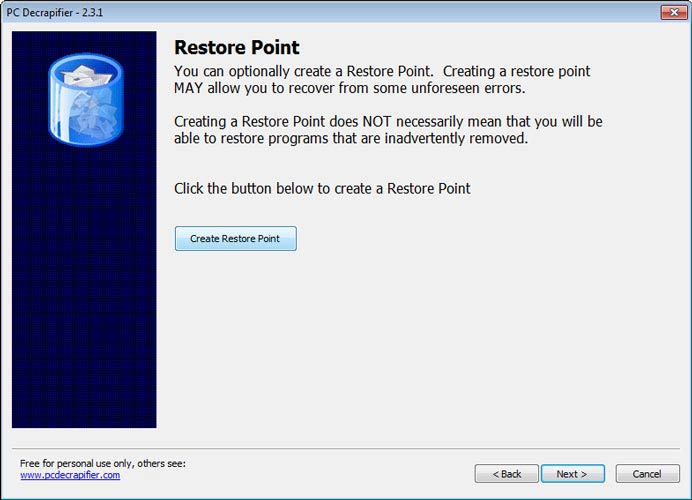
Task: Close the PC Decrapifier window
Action: tap(673, 12)
